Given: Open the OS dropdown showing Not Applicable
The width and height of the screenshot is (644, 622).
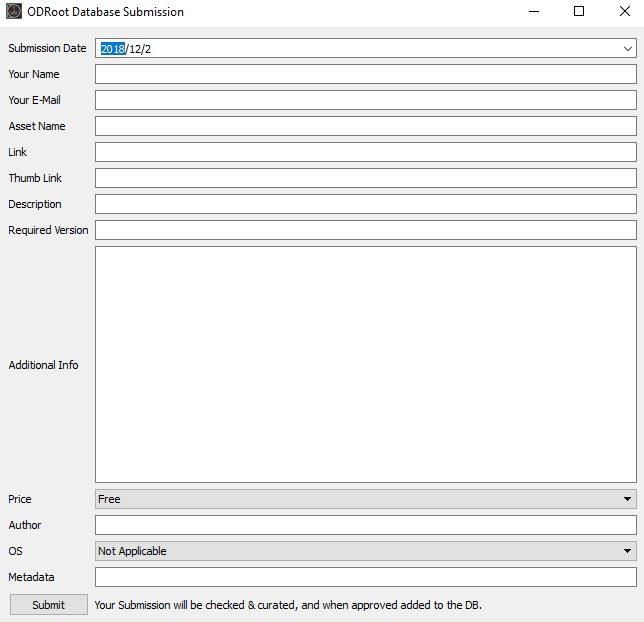Looking at the screenshot, I should point(365,551).
